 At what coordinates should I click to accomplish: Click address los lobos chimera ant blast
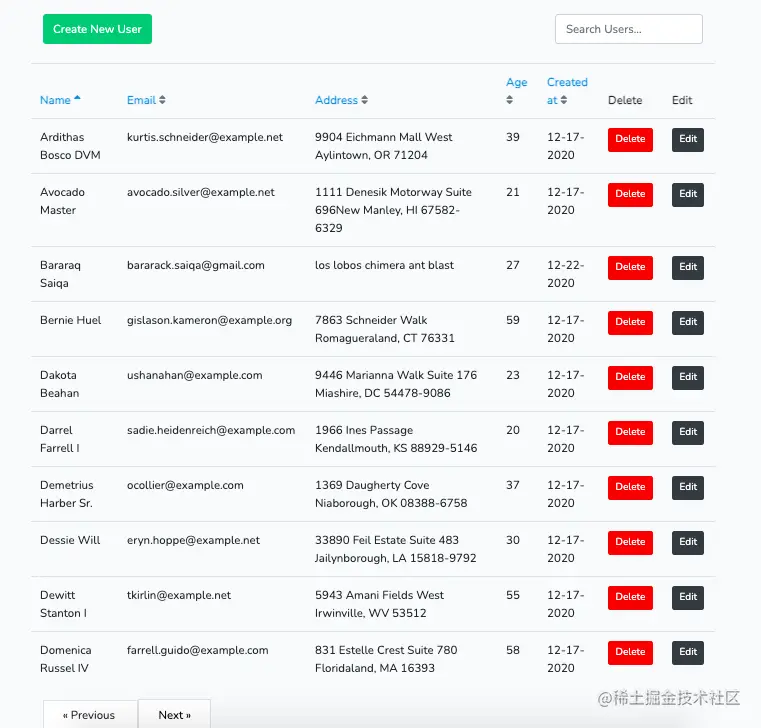(384, 265)
